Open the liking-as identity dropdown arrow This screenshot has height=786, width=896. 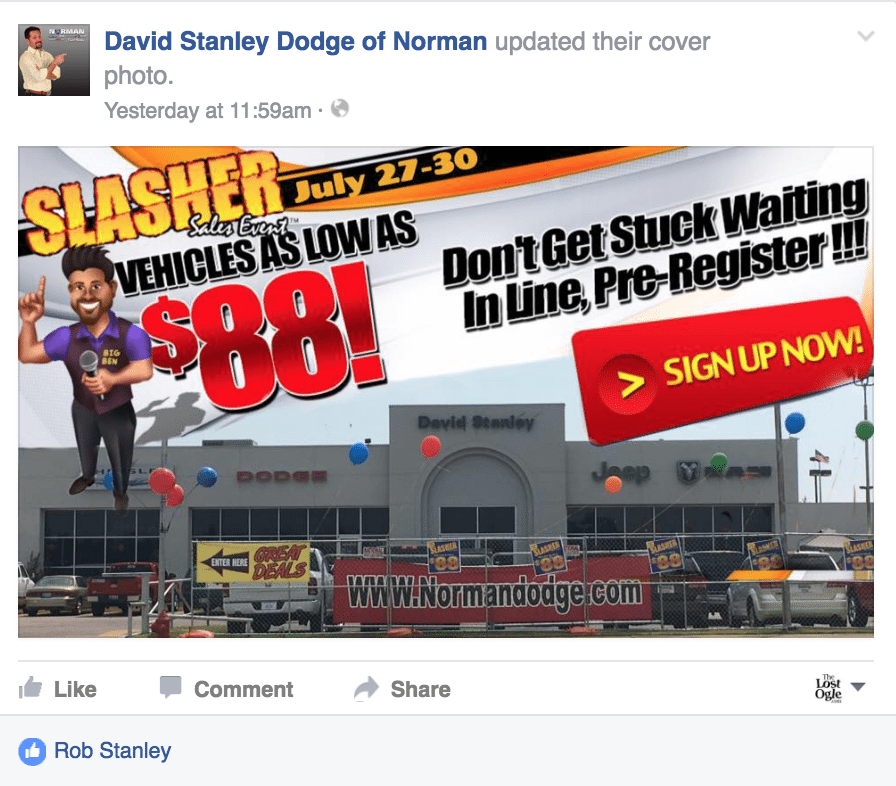coord(858,687)
